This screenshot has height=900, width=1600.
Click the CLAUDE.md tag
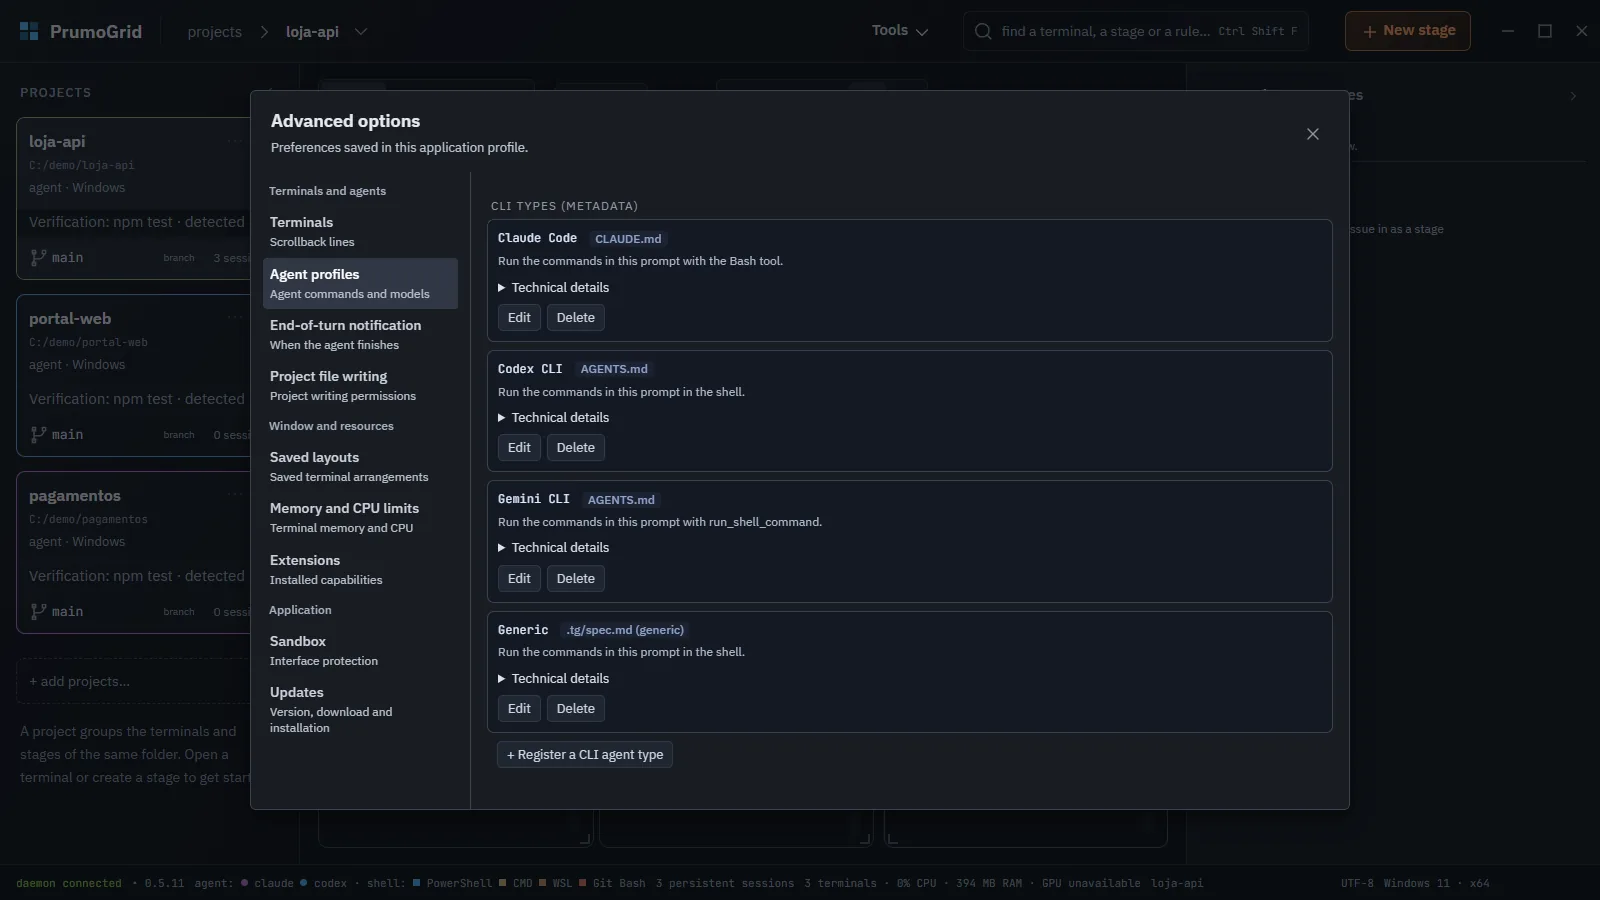(x=628, y=239)
